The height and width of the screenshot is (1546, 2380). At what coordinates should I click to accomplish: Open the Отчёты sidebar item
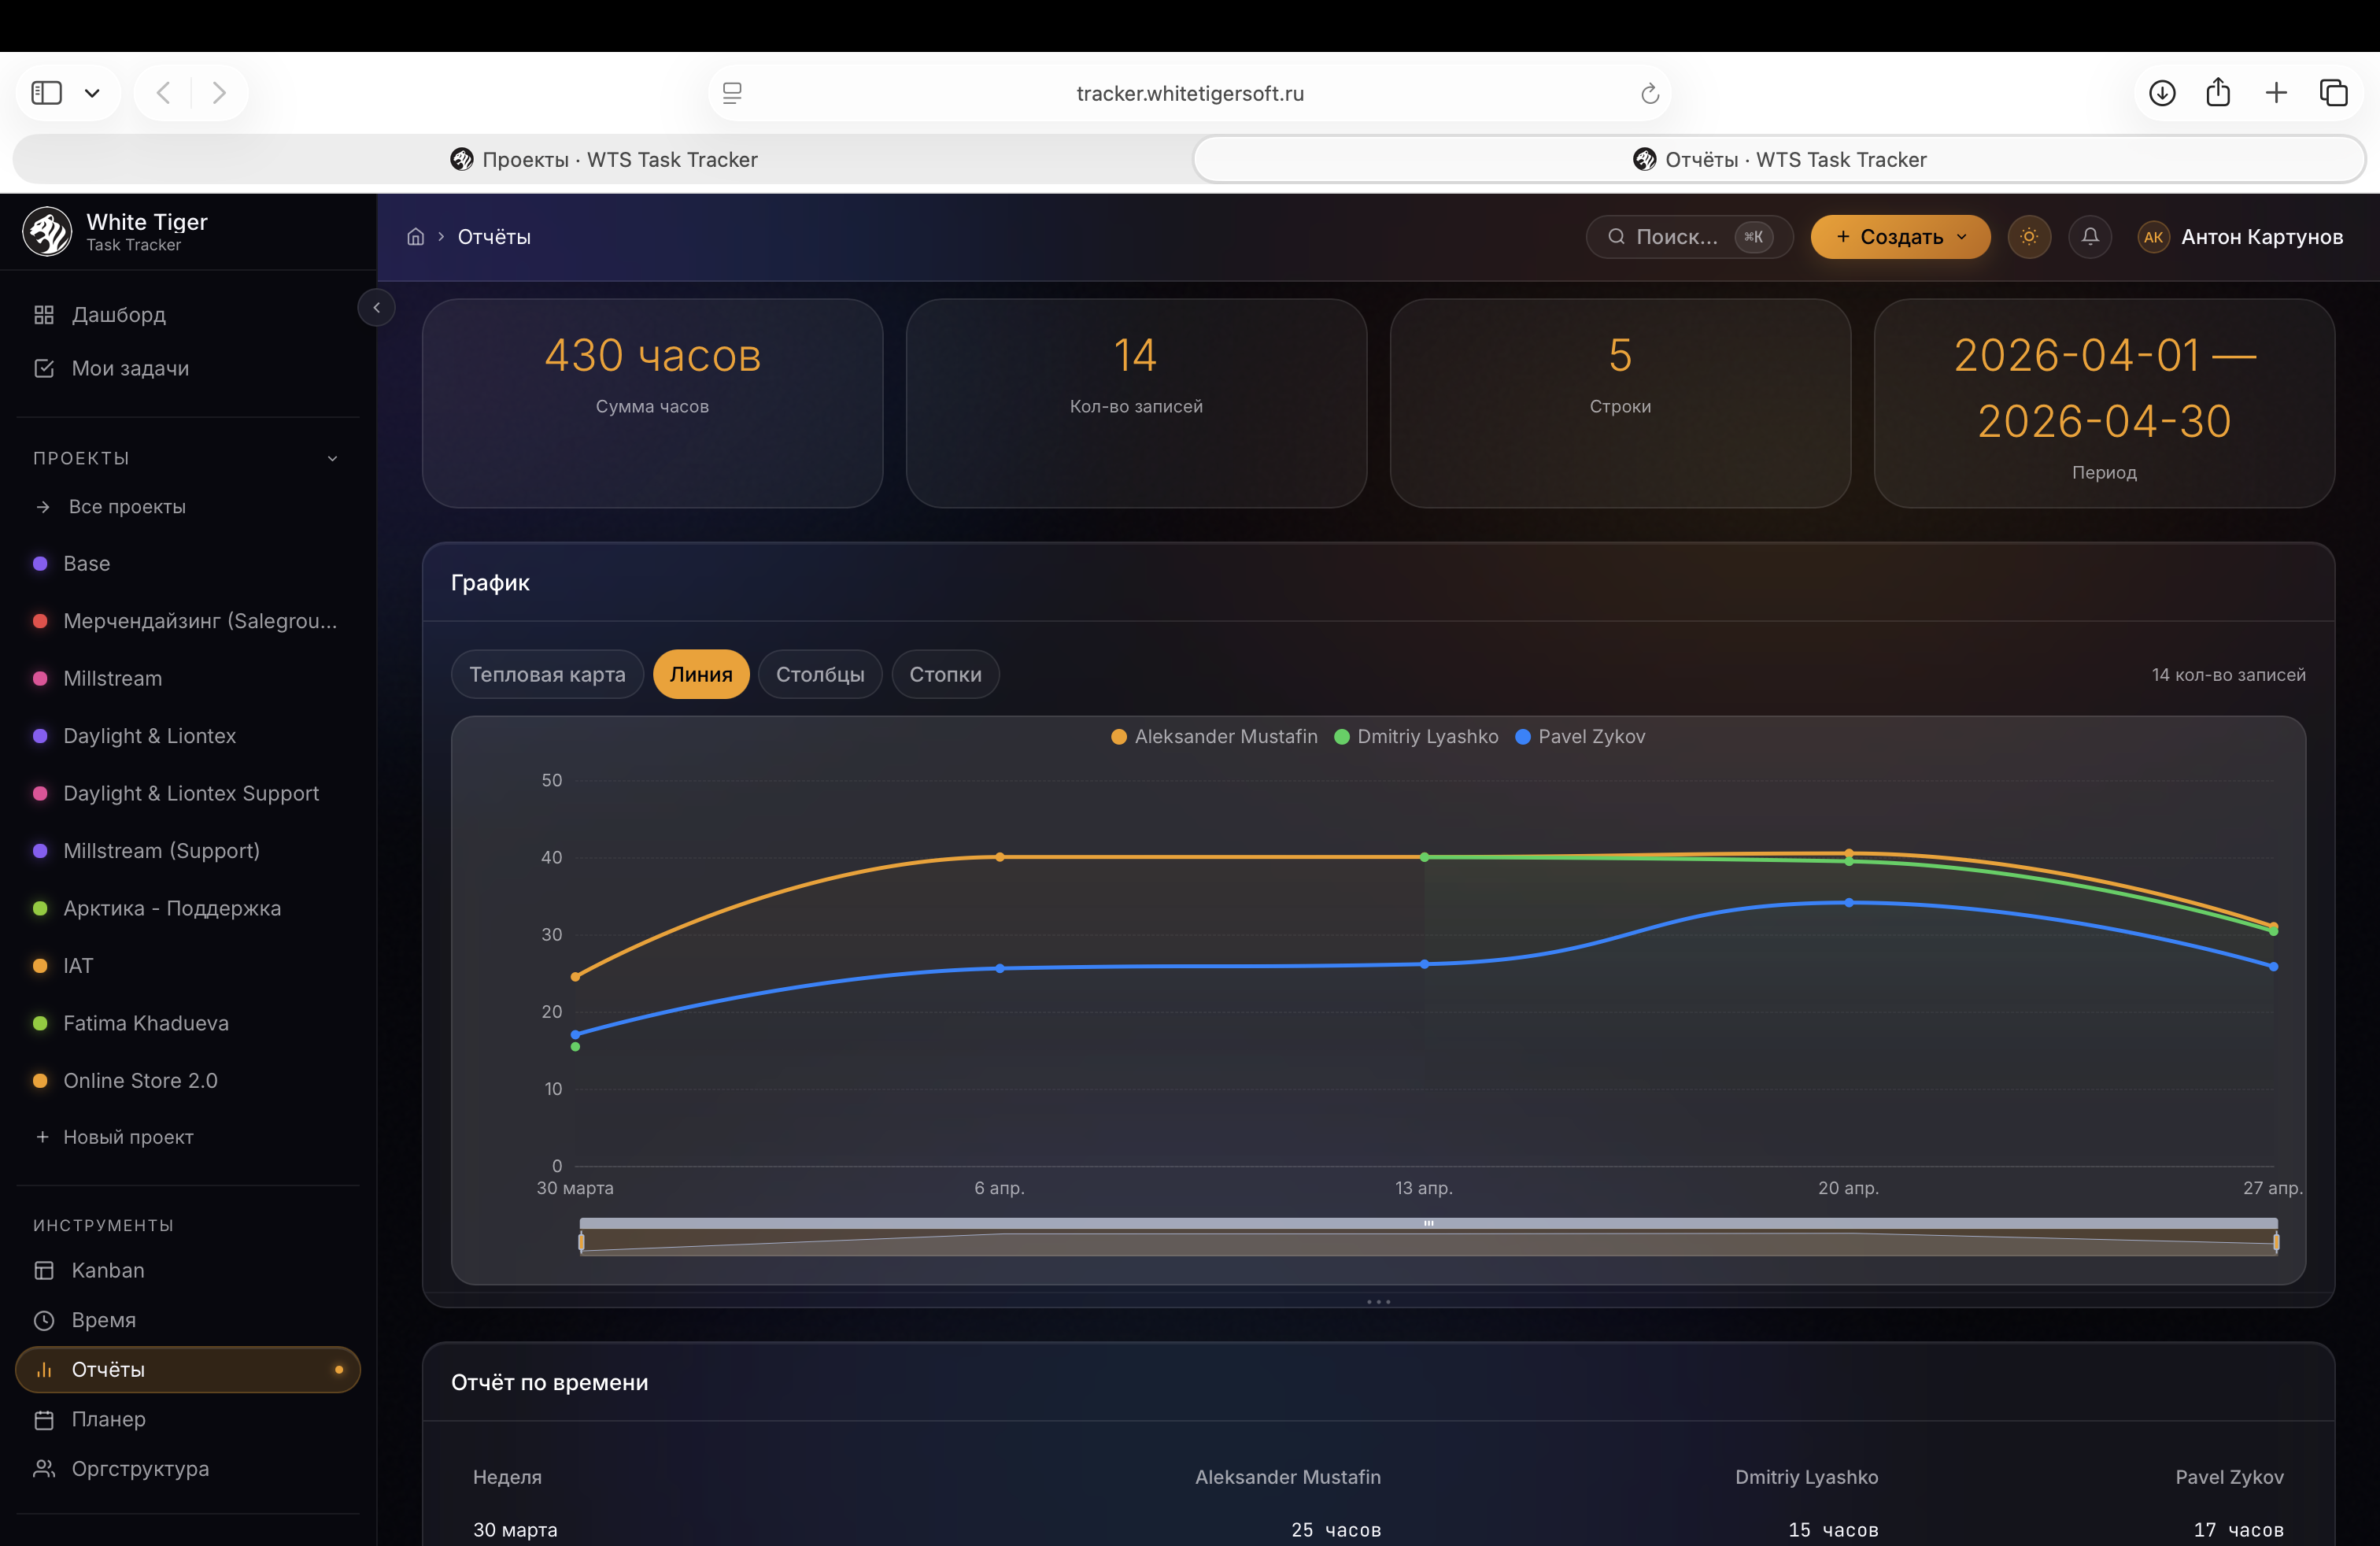(188, 1370)
